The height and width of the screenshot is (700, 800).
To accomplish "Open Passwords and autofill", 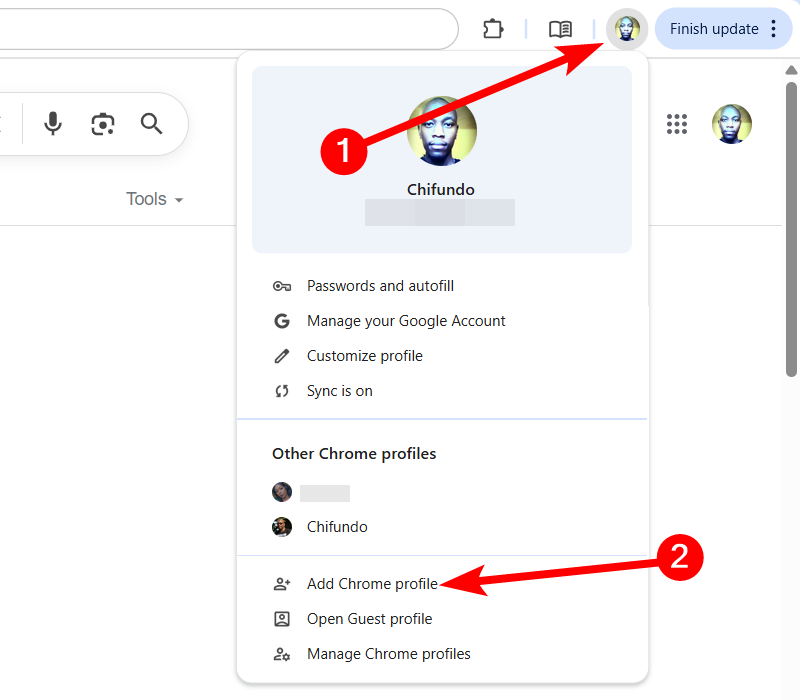I will click(x=380, y=286).
